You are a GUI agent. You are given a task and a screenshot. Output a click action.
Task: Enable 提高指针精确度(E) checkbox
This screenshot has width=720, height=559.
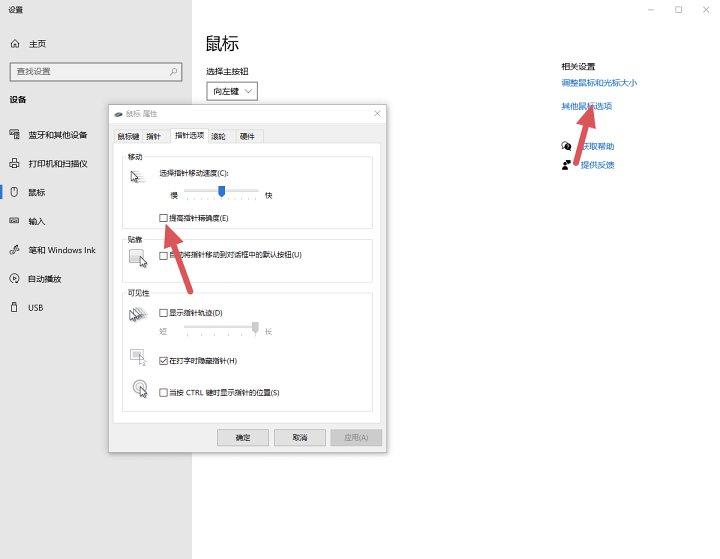click(163, 218)
